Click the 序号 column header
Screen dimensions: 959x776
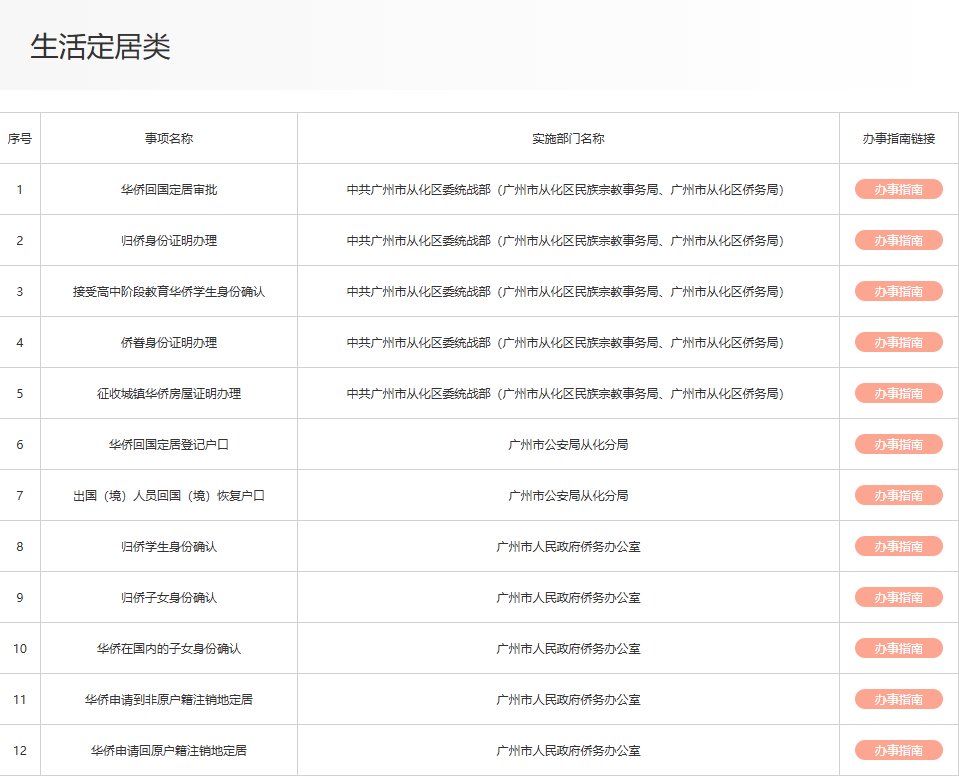tap(20, 139)
